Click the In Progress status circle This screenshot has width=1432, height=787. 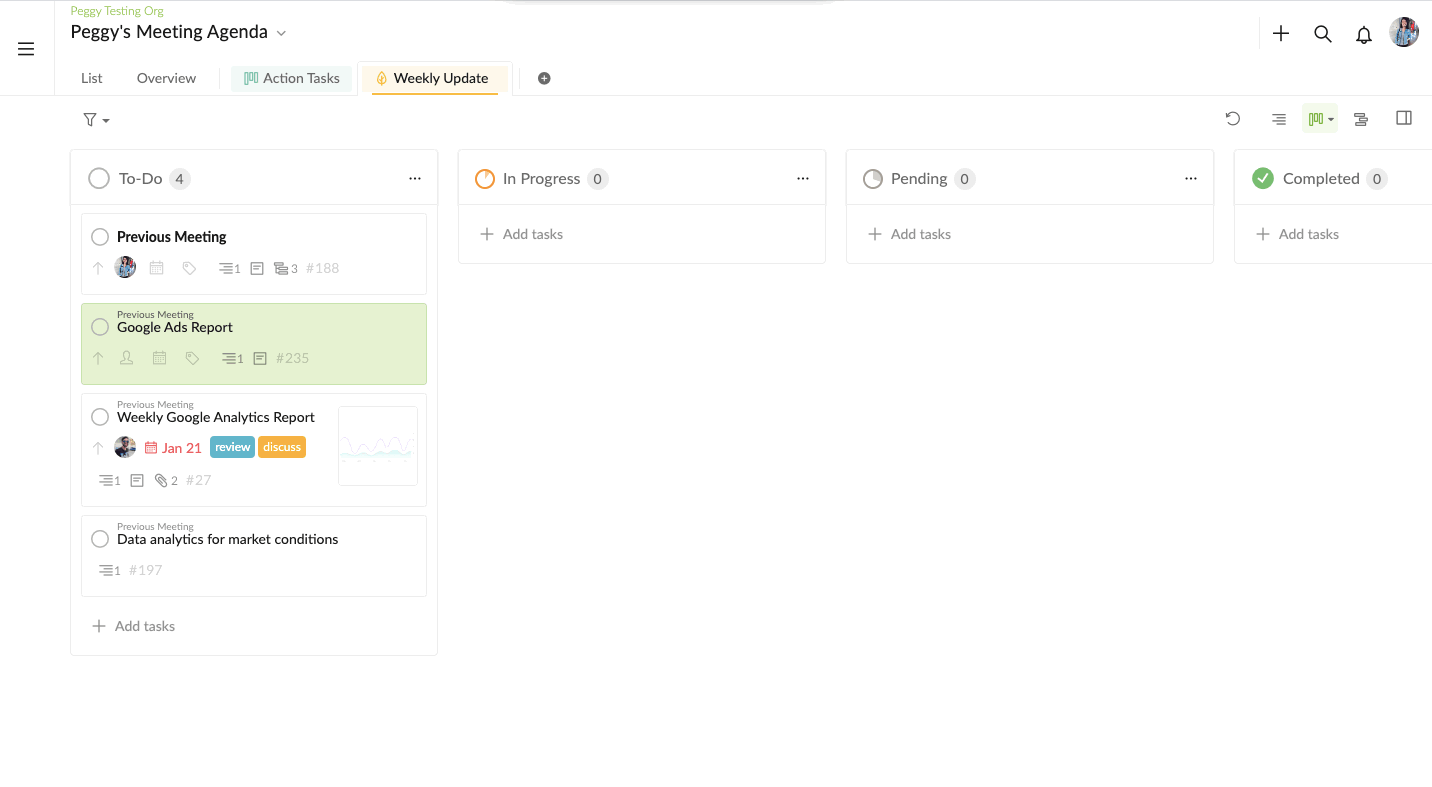(485, 179)
